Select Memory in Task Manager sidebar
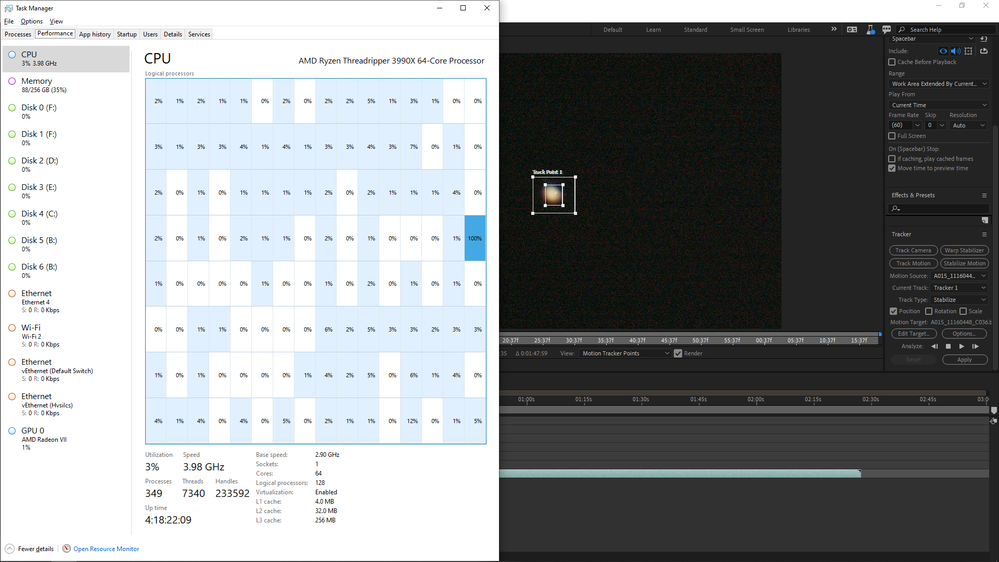Image resolution: width=999 pixels, height=562 pixels. pos(66,85)
